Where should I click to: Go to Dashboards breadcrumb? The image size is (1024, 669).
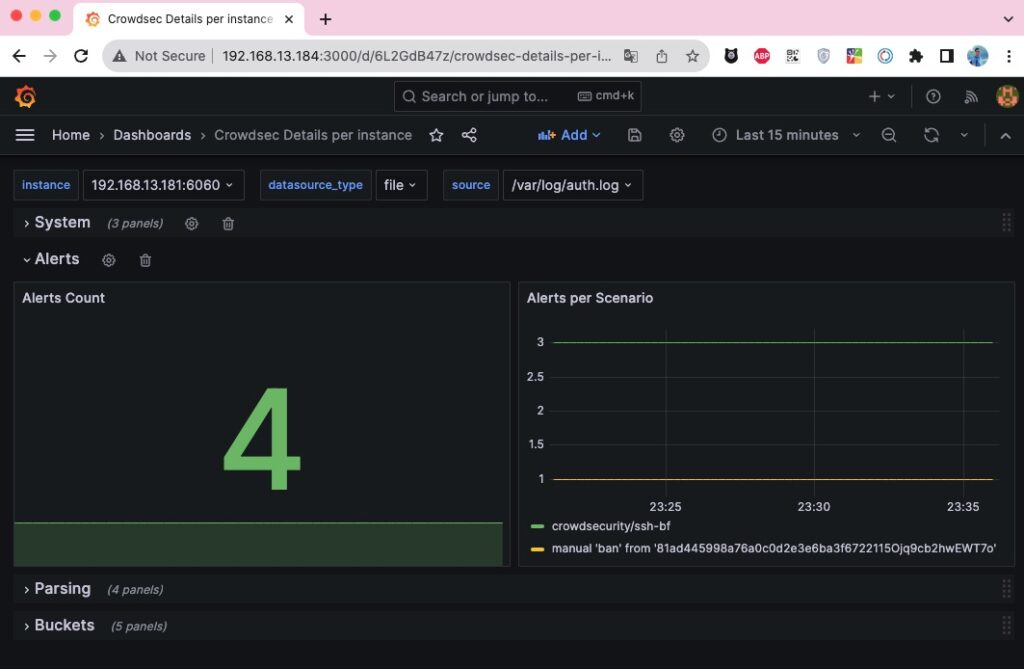(152, 135)
